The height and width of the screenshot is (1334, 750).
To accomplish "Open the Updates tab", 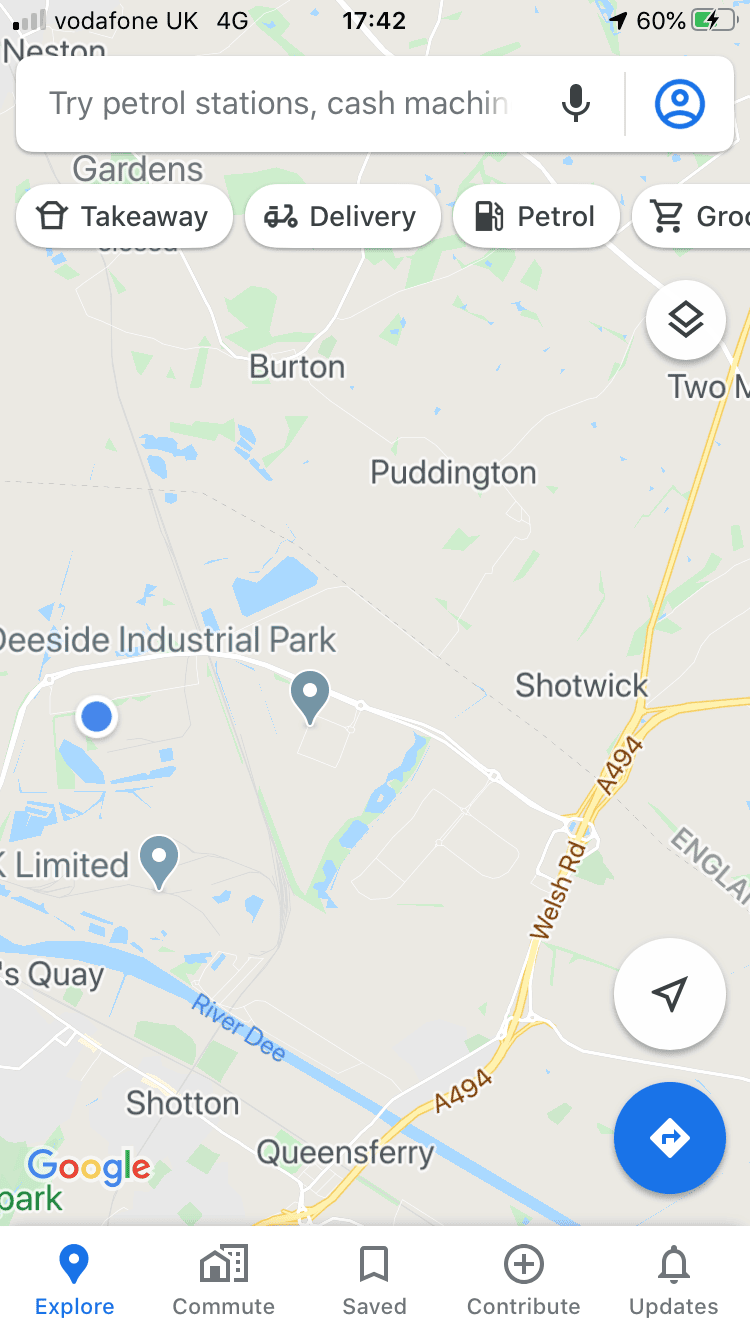I will coord(674,1281).
